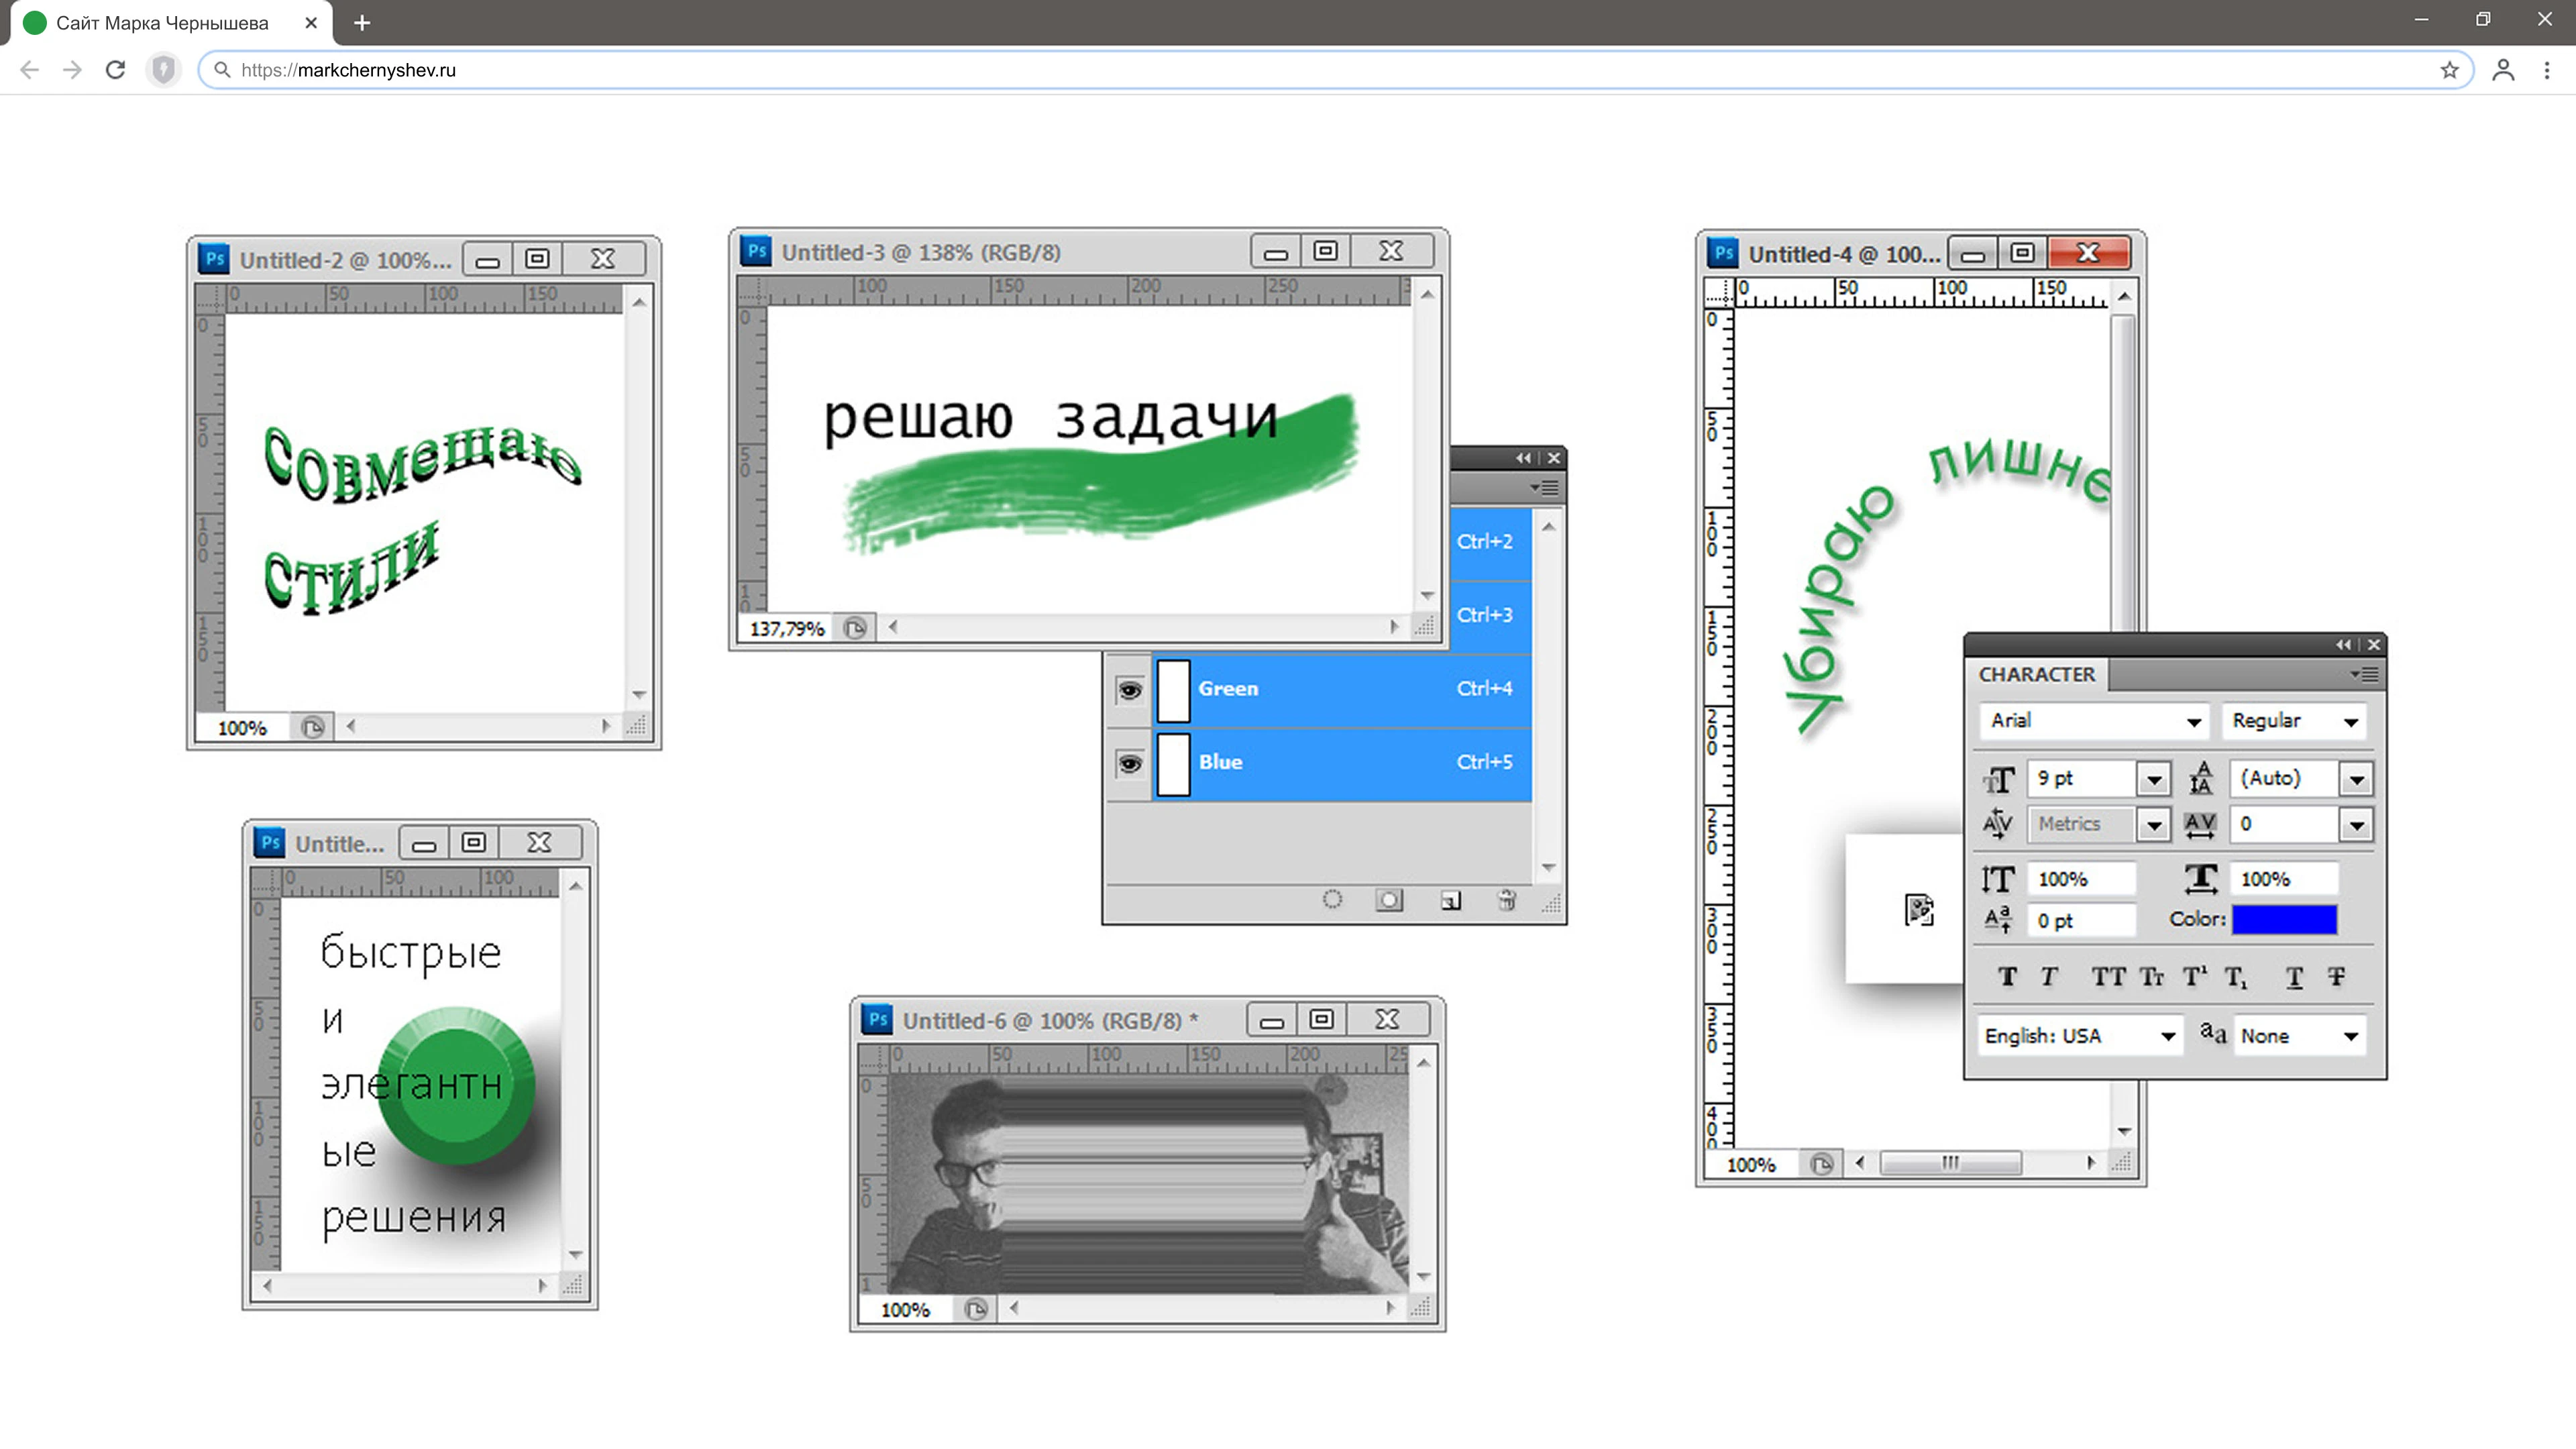Enable Small Caps text style
This screenshot has width=2576, height=1449.
tap(2151, 977)
